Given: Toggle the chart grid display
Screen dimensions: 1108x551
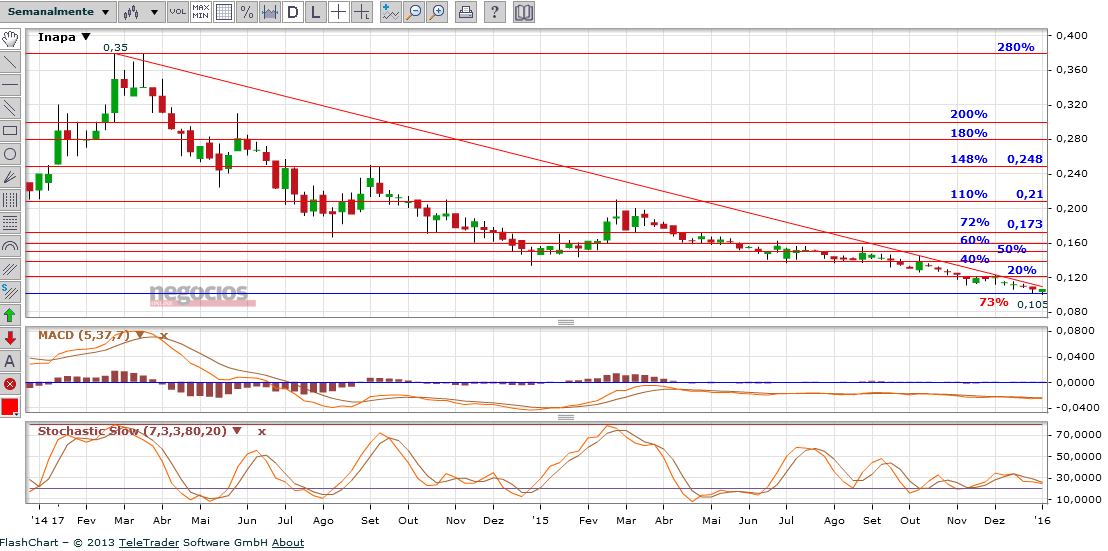Looking at the screenshot, I should 223,12.
